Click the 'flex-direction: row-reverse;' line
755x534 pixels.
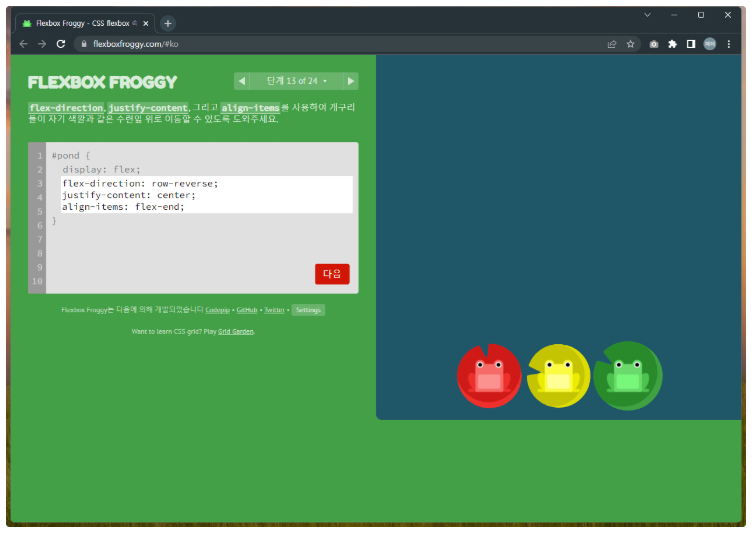click(140, 183)
